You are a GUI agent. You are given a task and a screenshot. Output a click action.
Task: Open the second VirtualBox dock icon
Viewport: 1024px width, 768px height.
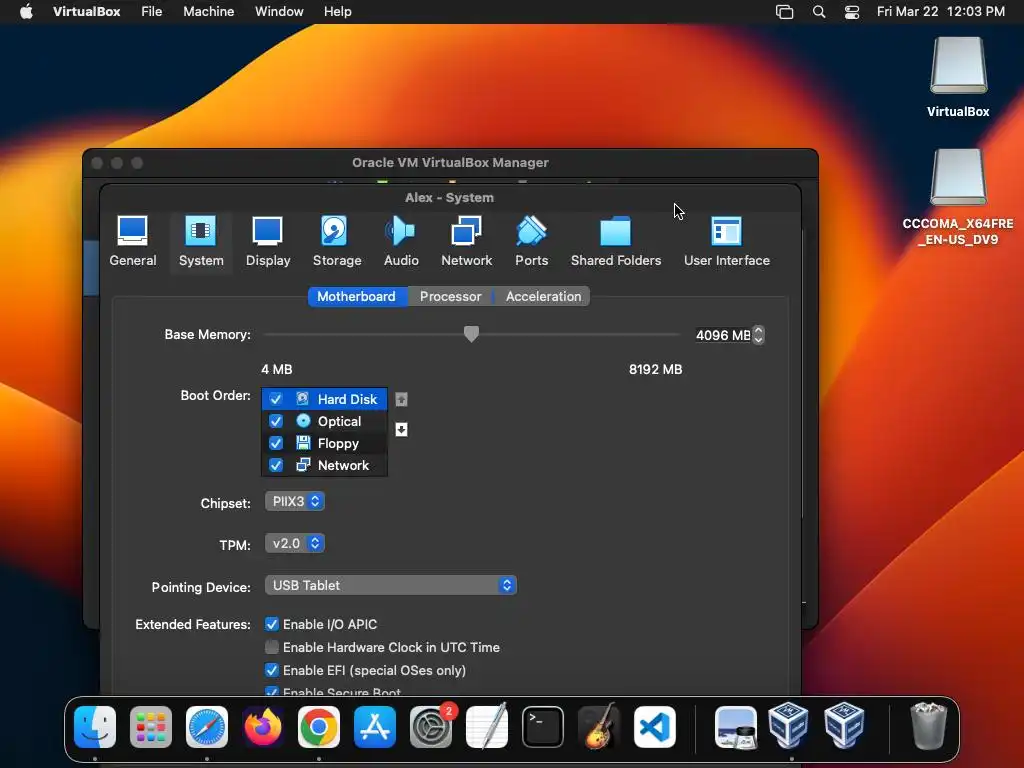(844, 727)
